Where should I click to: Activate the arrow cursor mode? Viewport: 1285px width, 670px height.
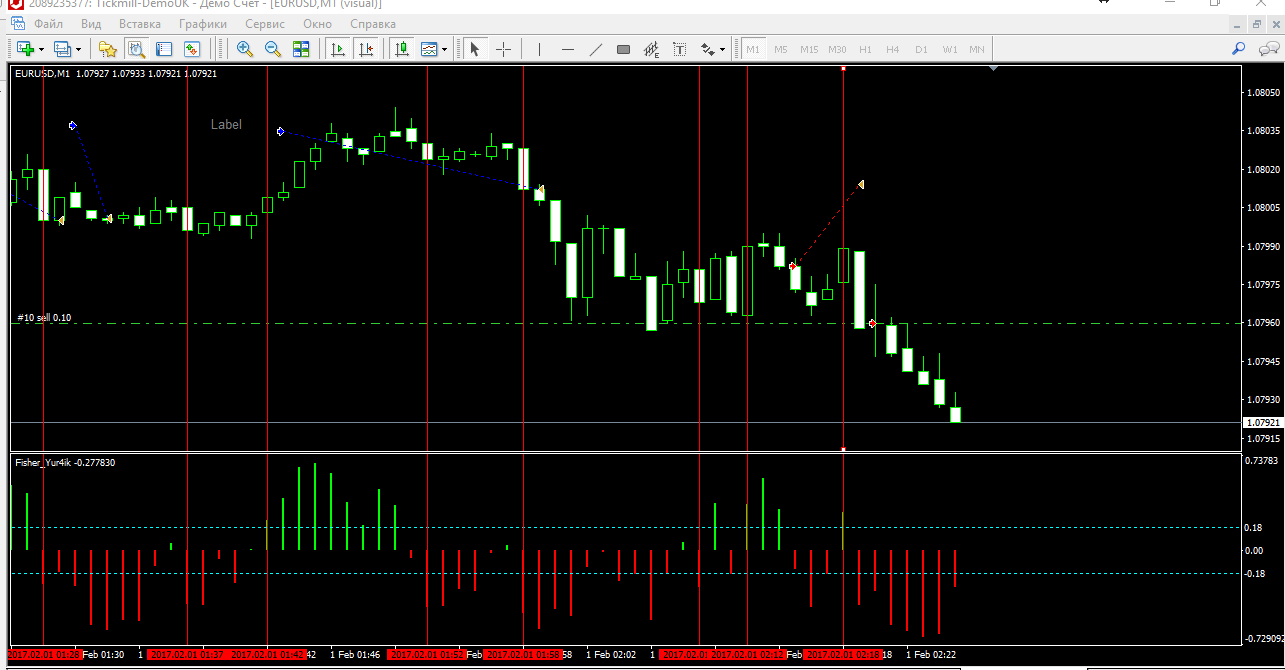tap(475, 48)
